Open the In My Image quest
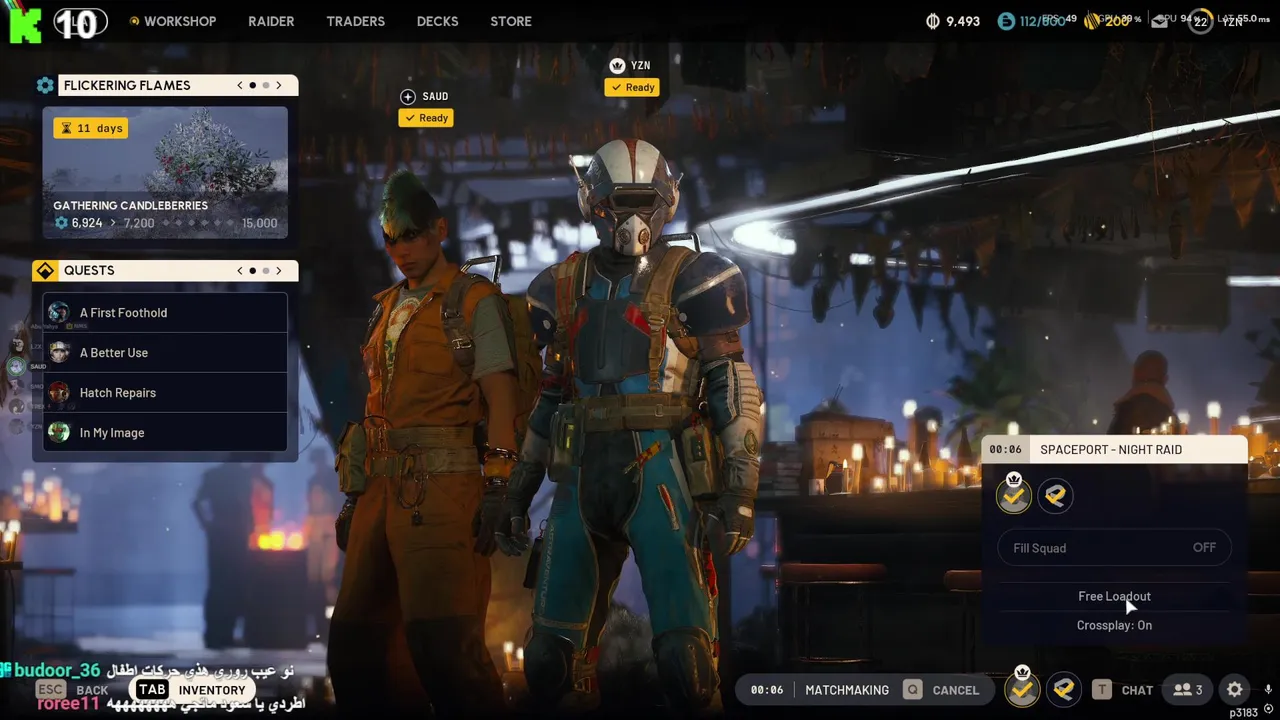 [165, 433]
